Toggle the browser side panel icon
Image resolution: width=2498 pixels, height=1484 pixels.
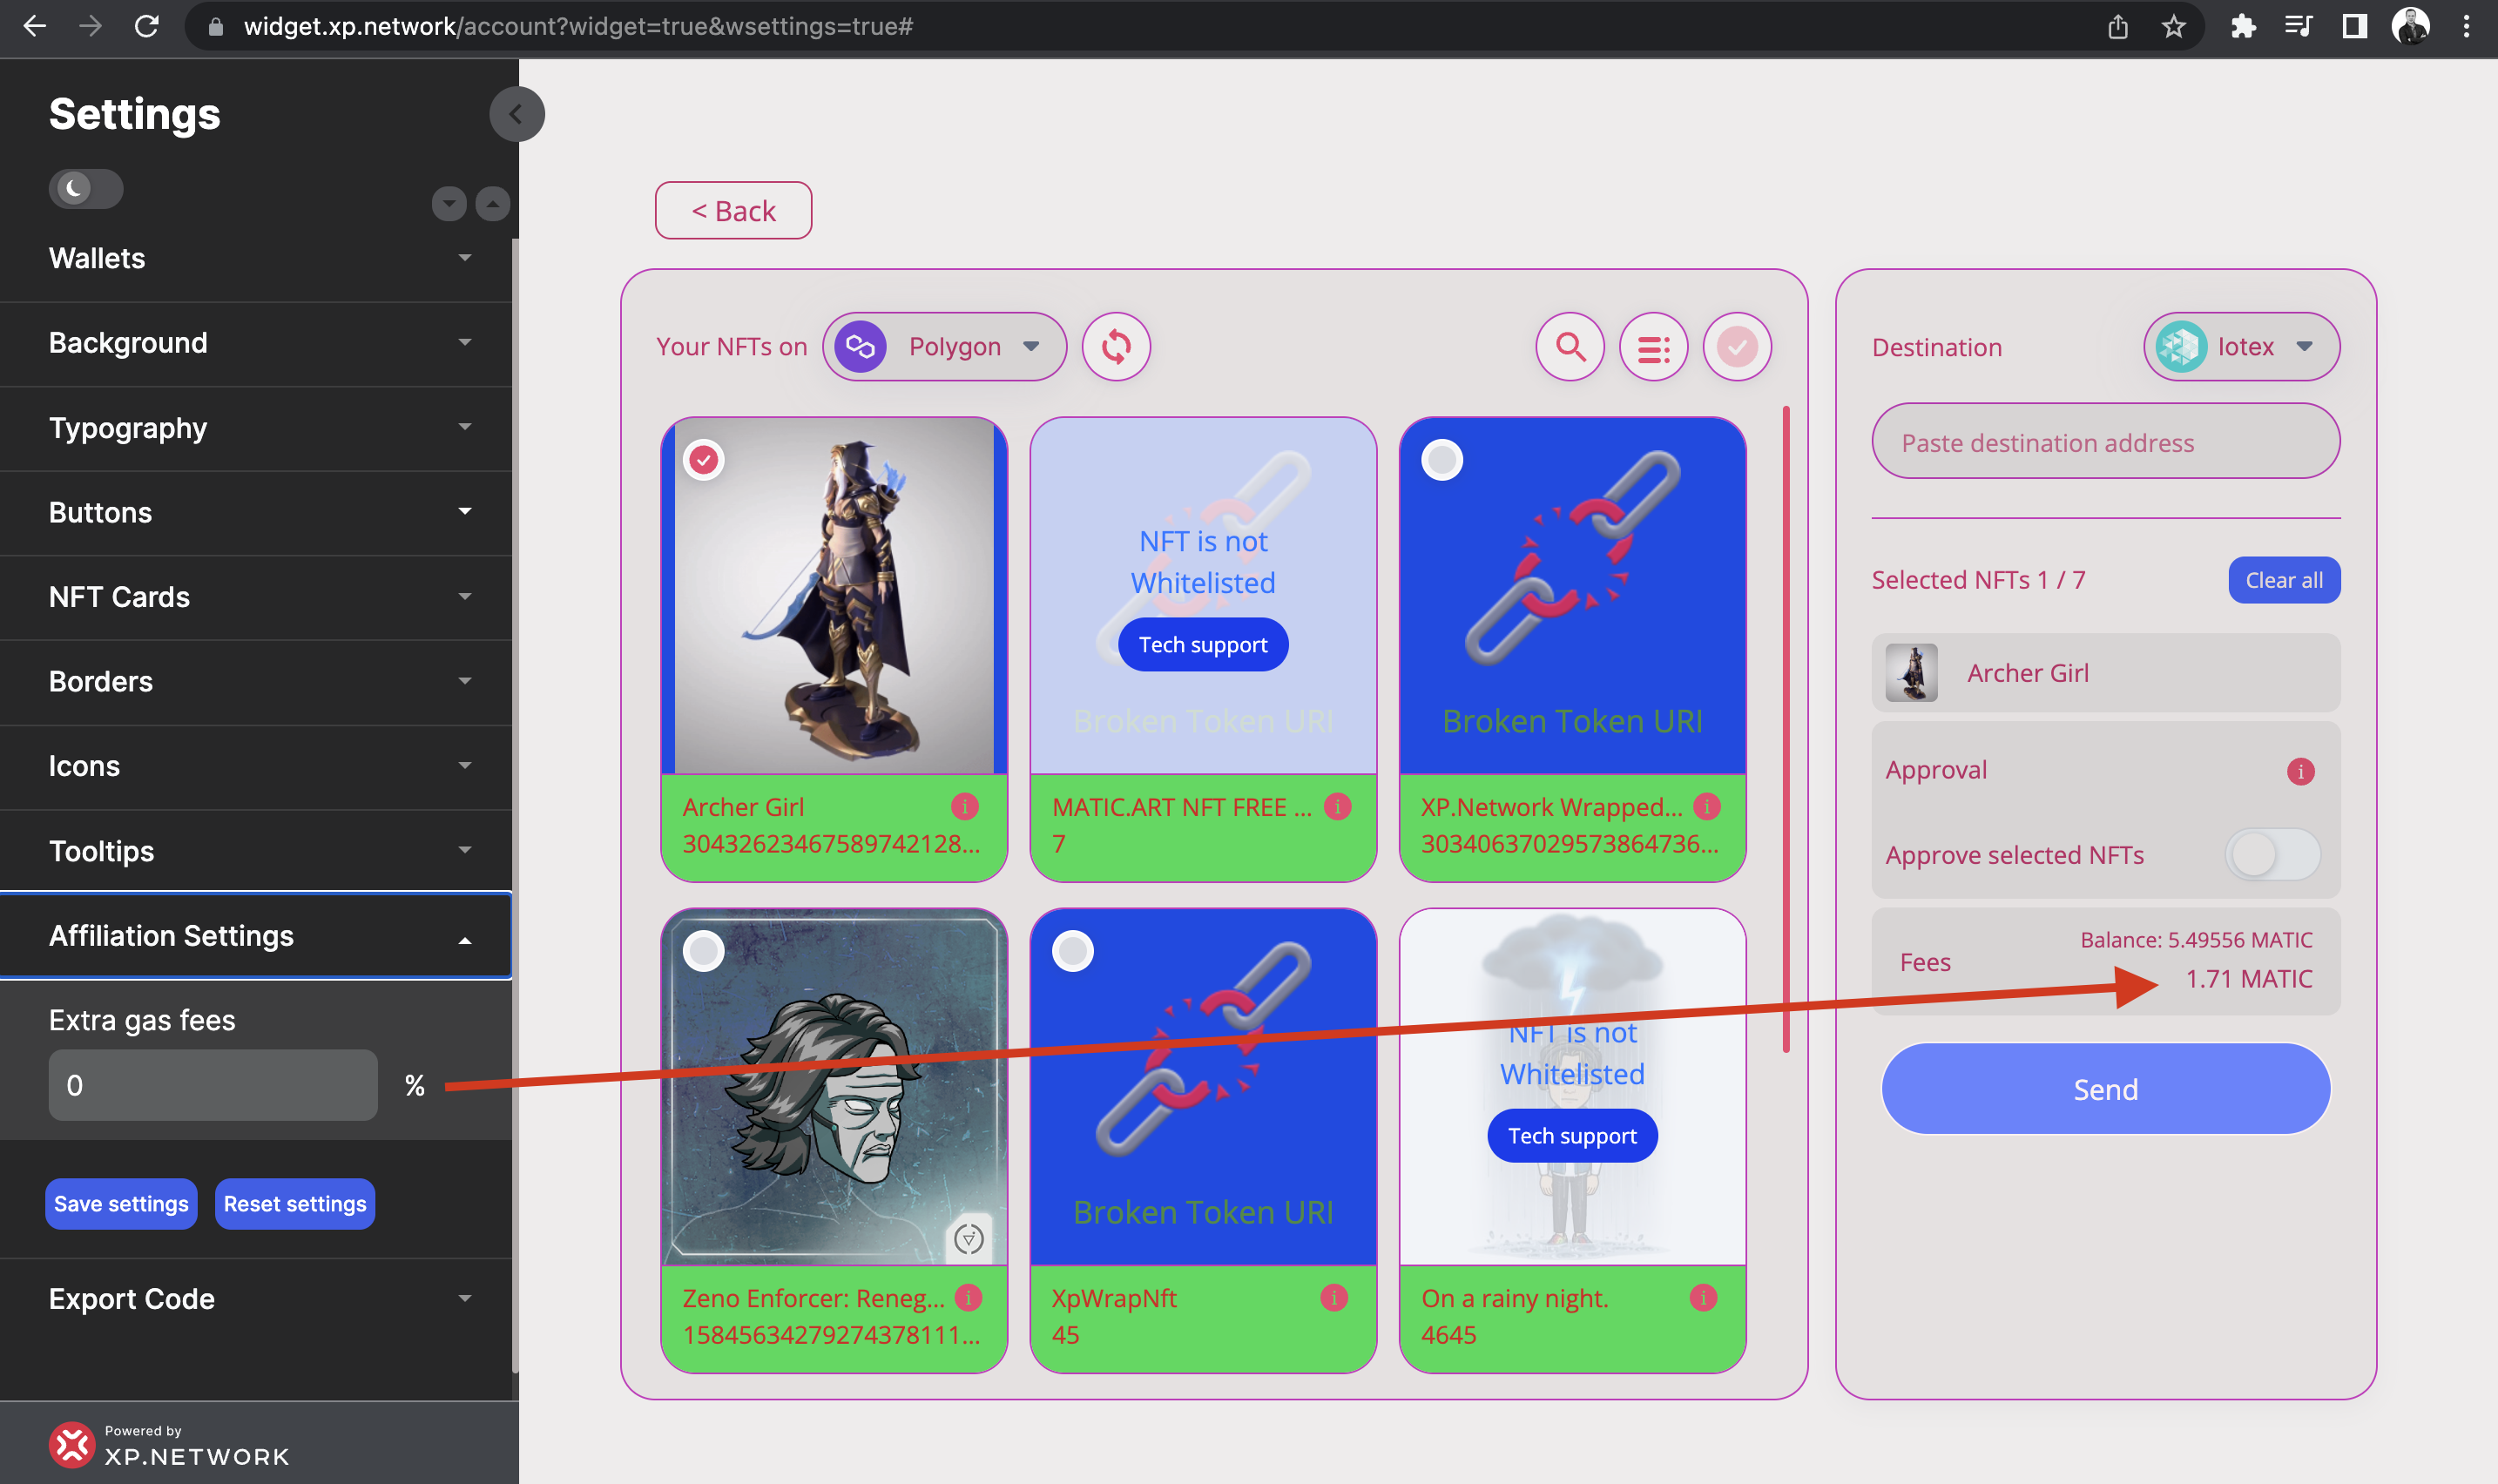(2354, 26)
